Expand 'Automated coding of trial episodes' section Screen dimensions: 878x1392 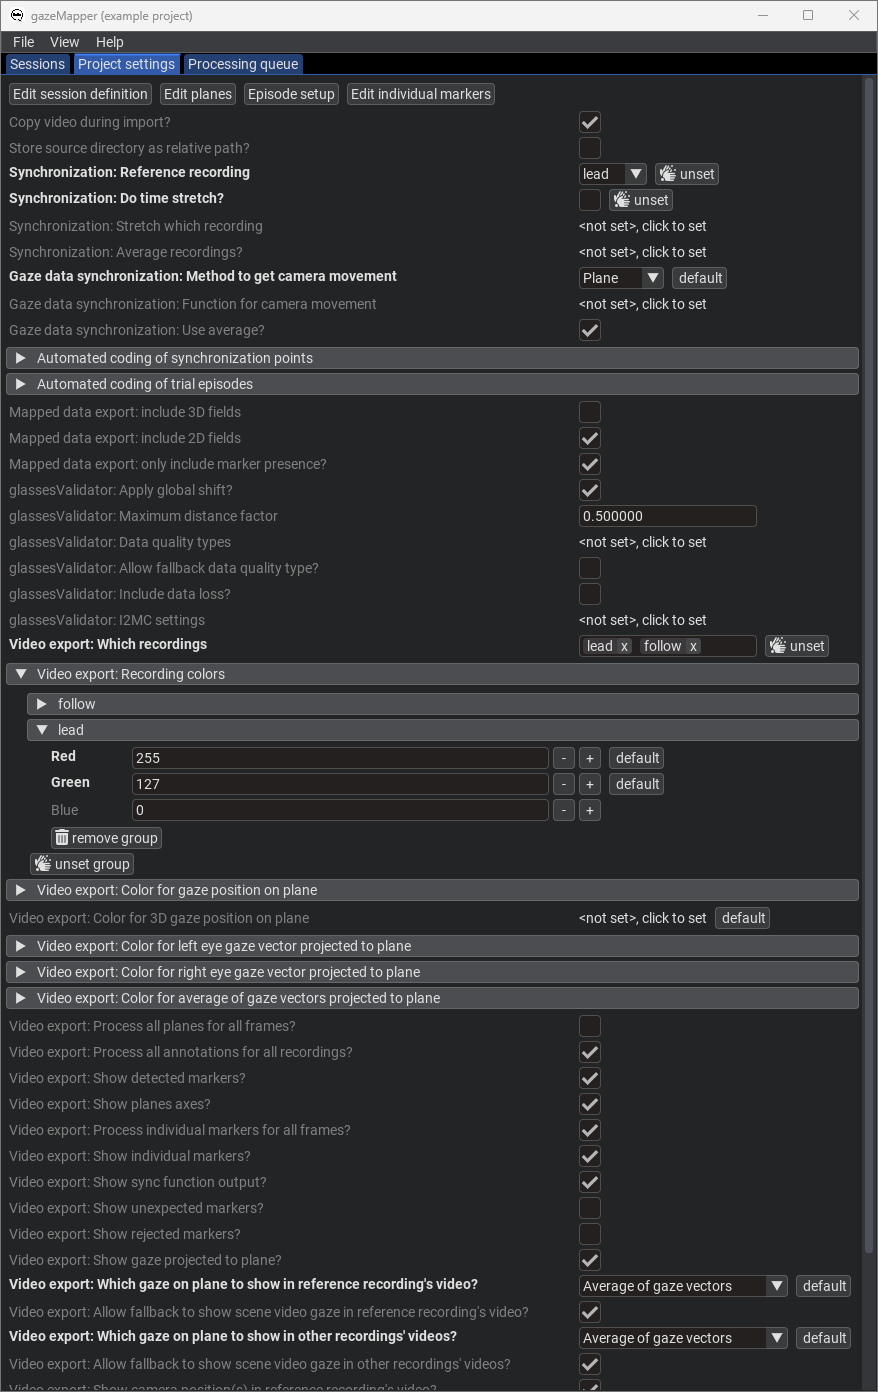[x=432, y=384]
